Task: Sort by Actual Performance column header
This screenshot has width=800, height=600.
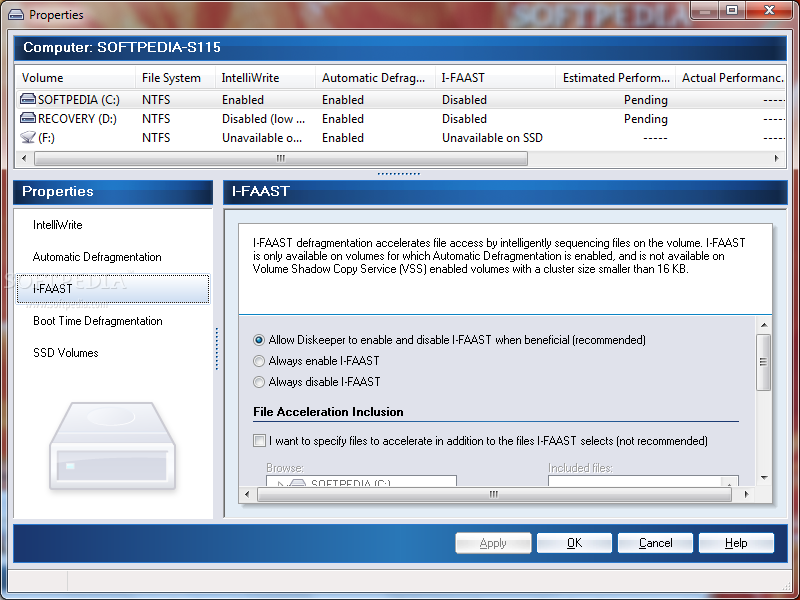Action: (x=731, y=78)
